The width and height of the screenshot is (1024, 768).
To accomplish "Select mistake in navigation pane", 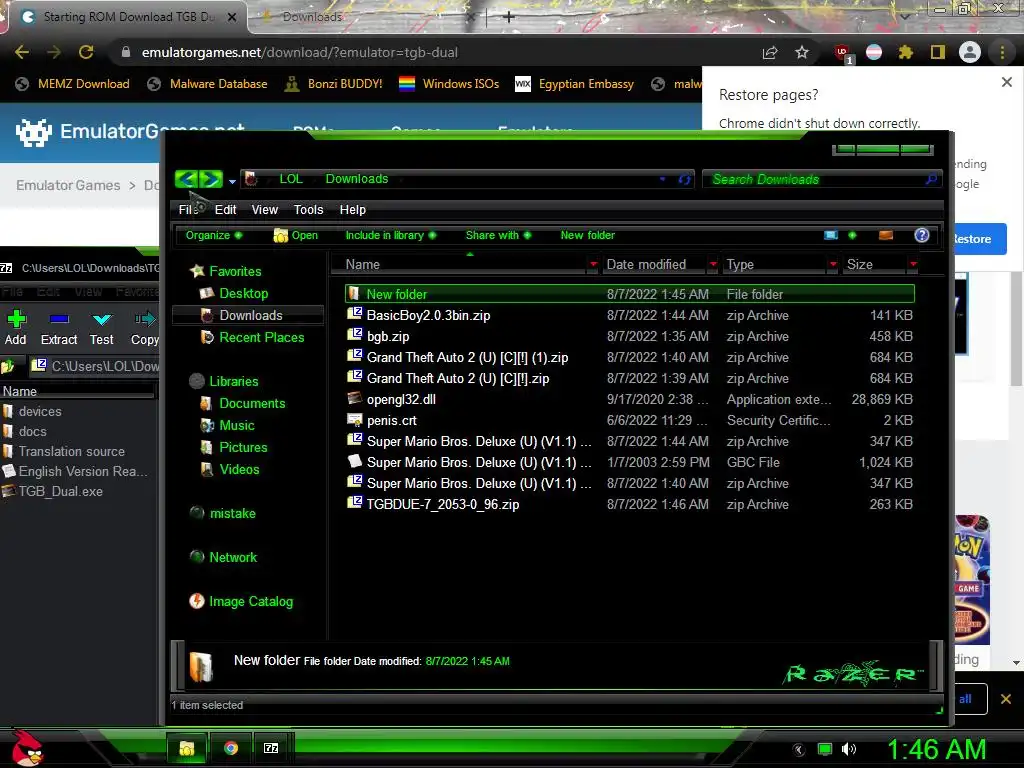I will pos(232,513).
